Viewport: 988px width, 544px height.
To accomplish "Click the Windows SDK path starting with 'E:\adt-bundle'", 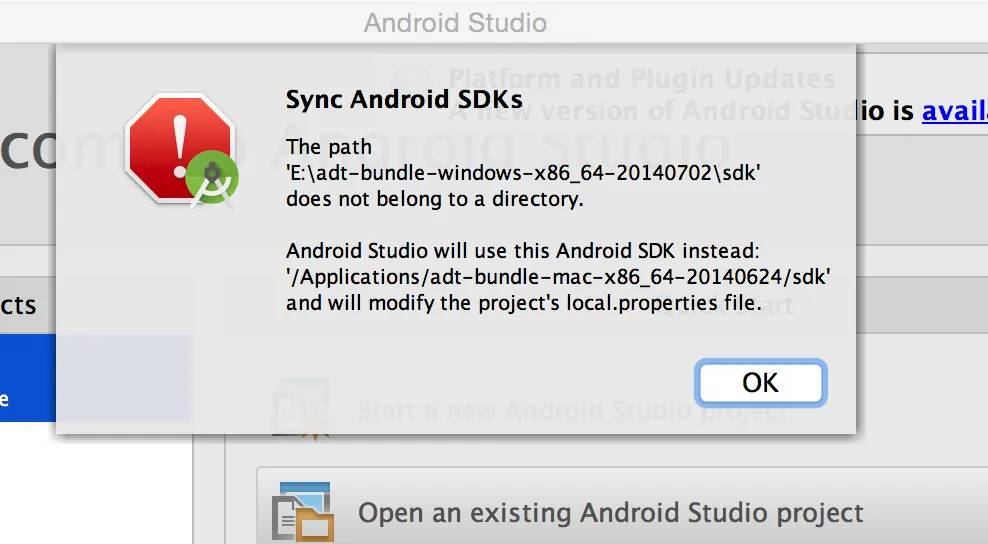I will (523, 173).
